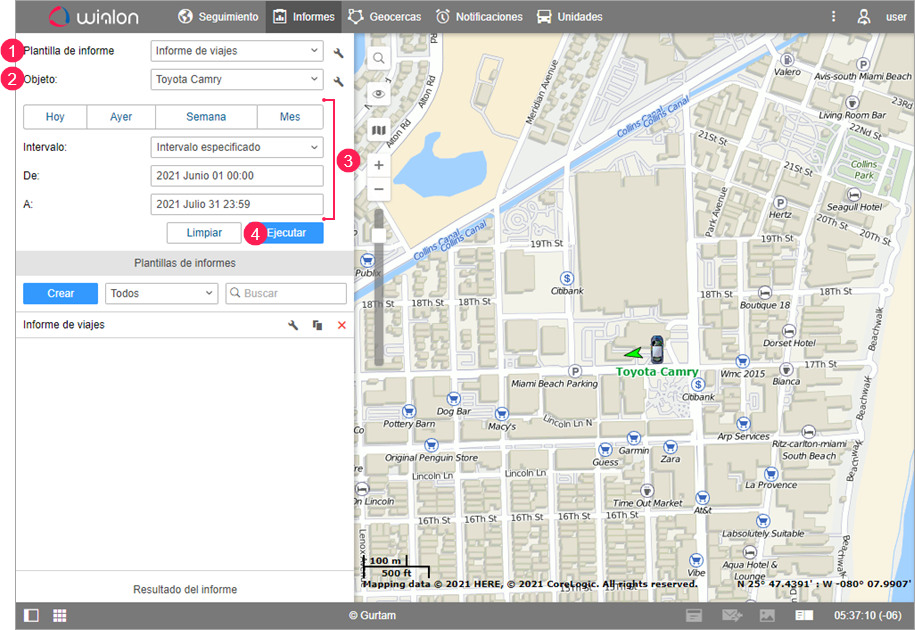Click the Limpiar button

tap(204, 232)
